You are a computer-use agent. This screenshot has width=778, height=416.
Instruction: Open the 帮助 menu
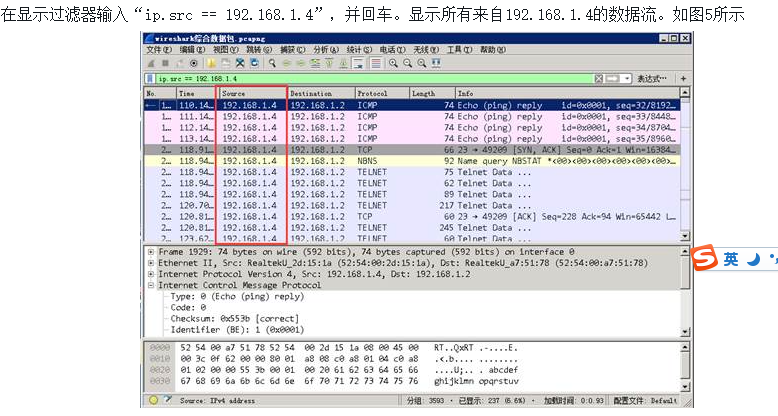pos(493,50)
